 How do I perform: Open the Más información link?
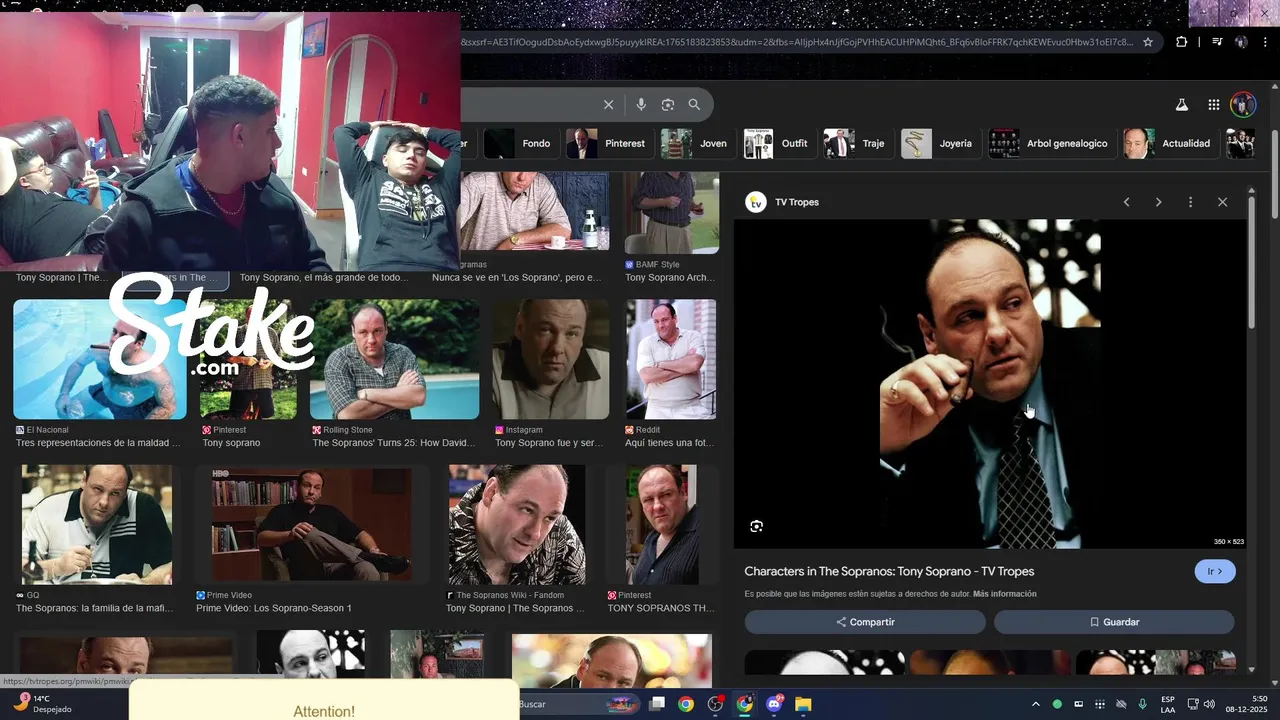(x=1005, y=594)
